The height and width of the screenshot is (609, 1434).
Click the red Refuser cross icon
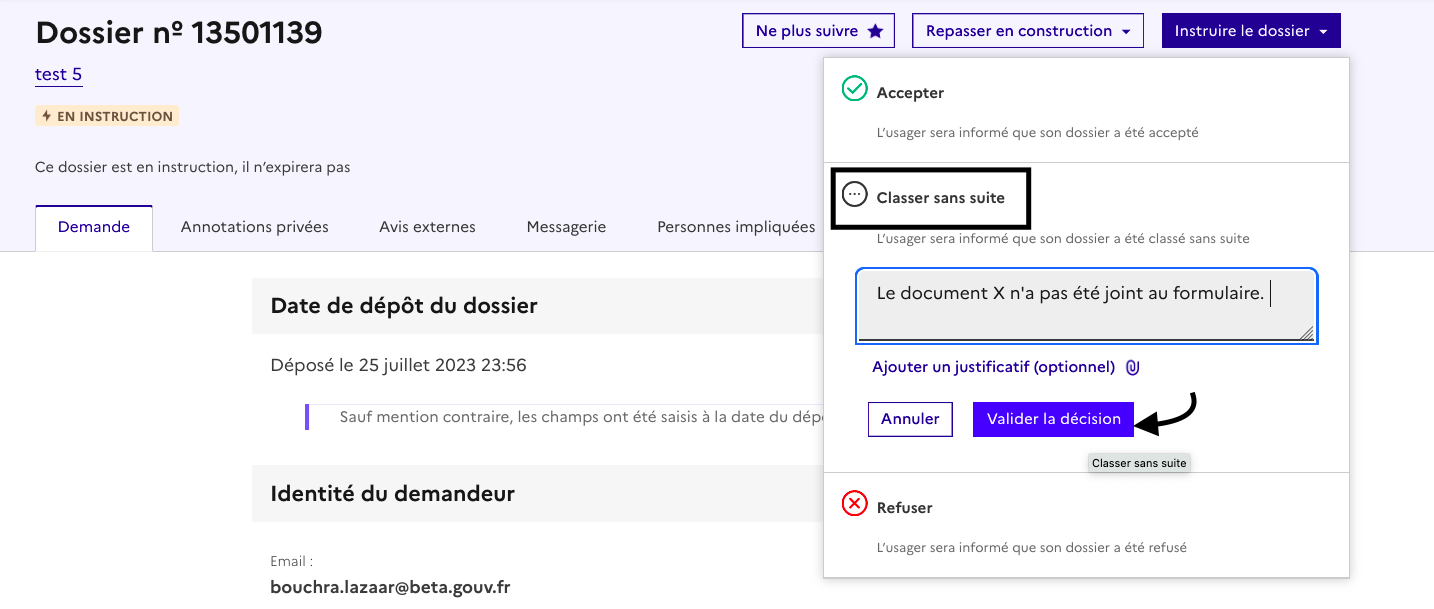pos(854,505)
